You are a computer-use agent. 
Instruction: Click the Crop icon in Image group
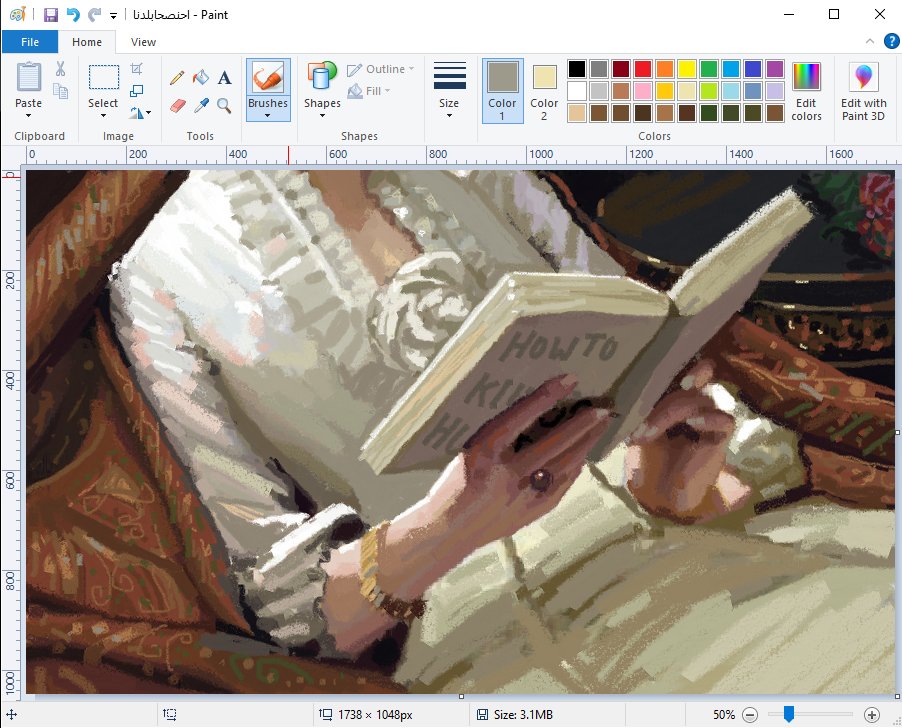coord(136,69)
